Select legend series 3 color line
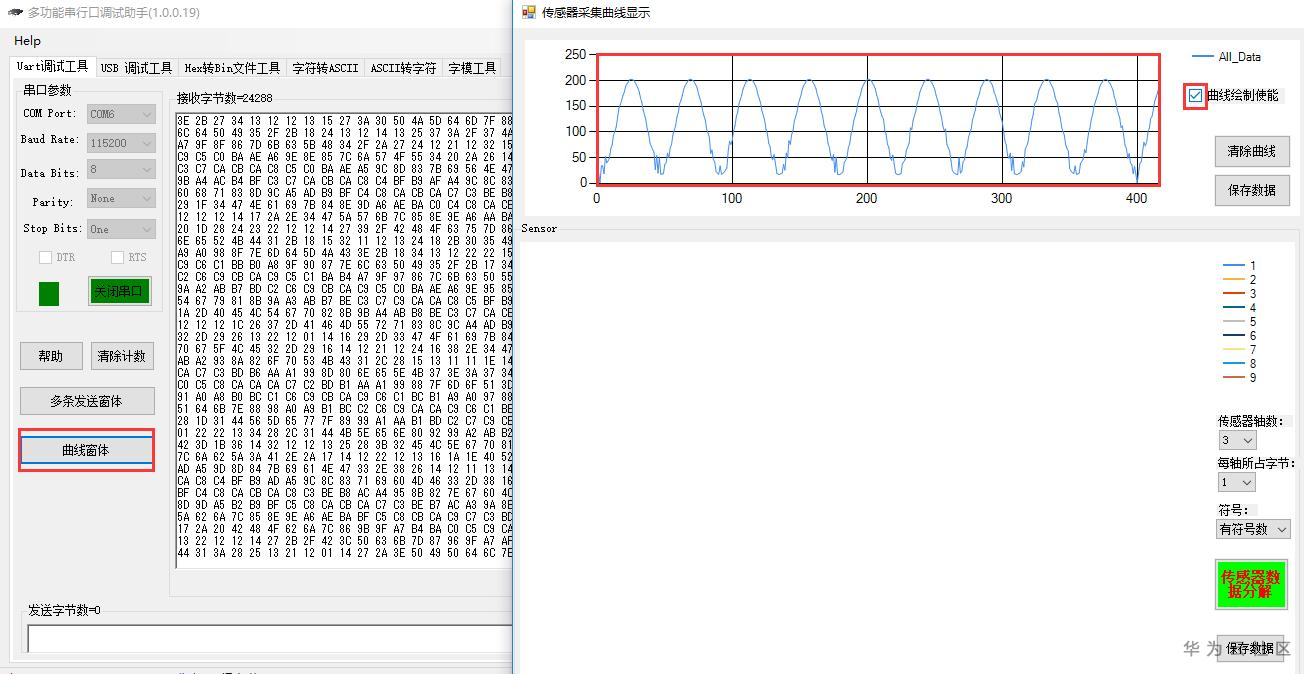The width and height of the screenshot is (1304, 674). tap(1233, 294)
